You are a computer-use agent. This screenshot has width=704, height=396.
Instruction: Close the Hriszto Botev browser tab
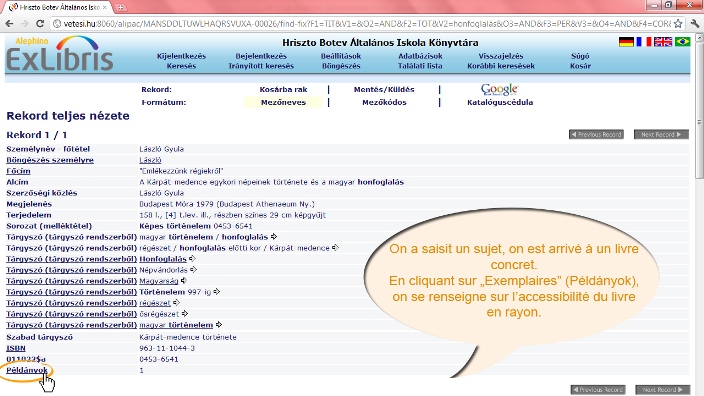click(105, 7)
